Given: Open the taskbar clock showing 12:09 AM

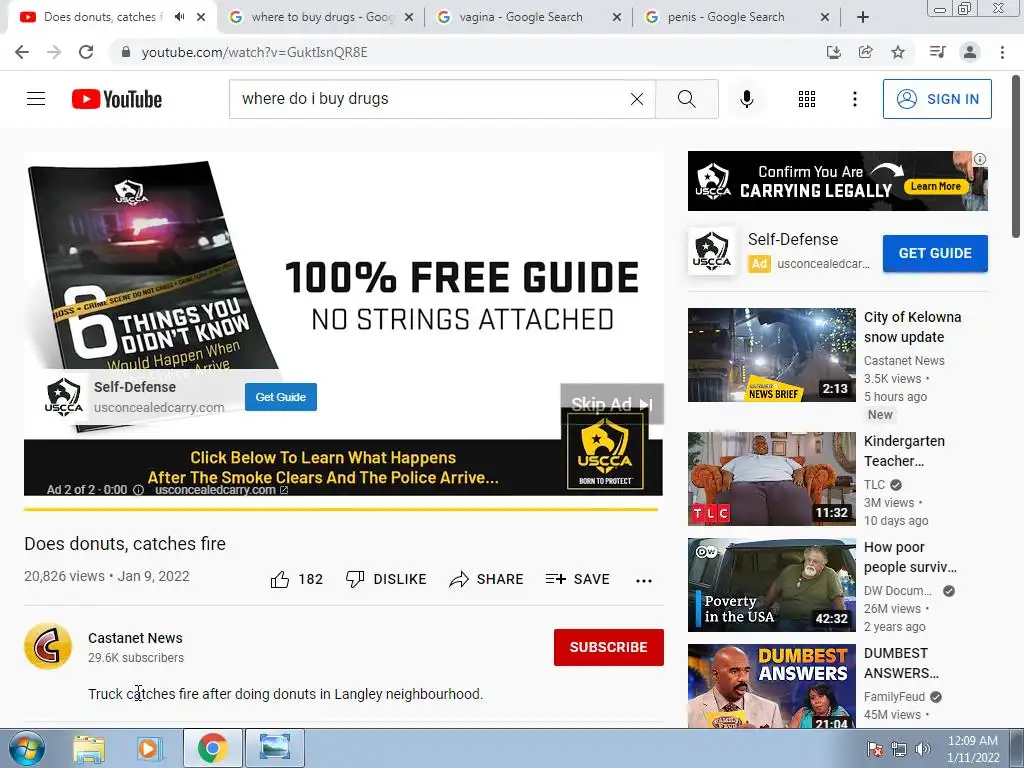Looking at the screenshot, I should click(972, 749).
